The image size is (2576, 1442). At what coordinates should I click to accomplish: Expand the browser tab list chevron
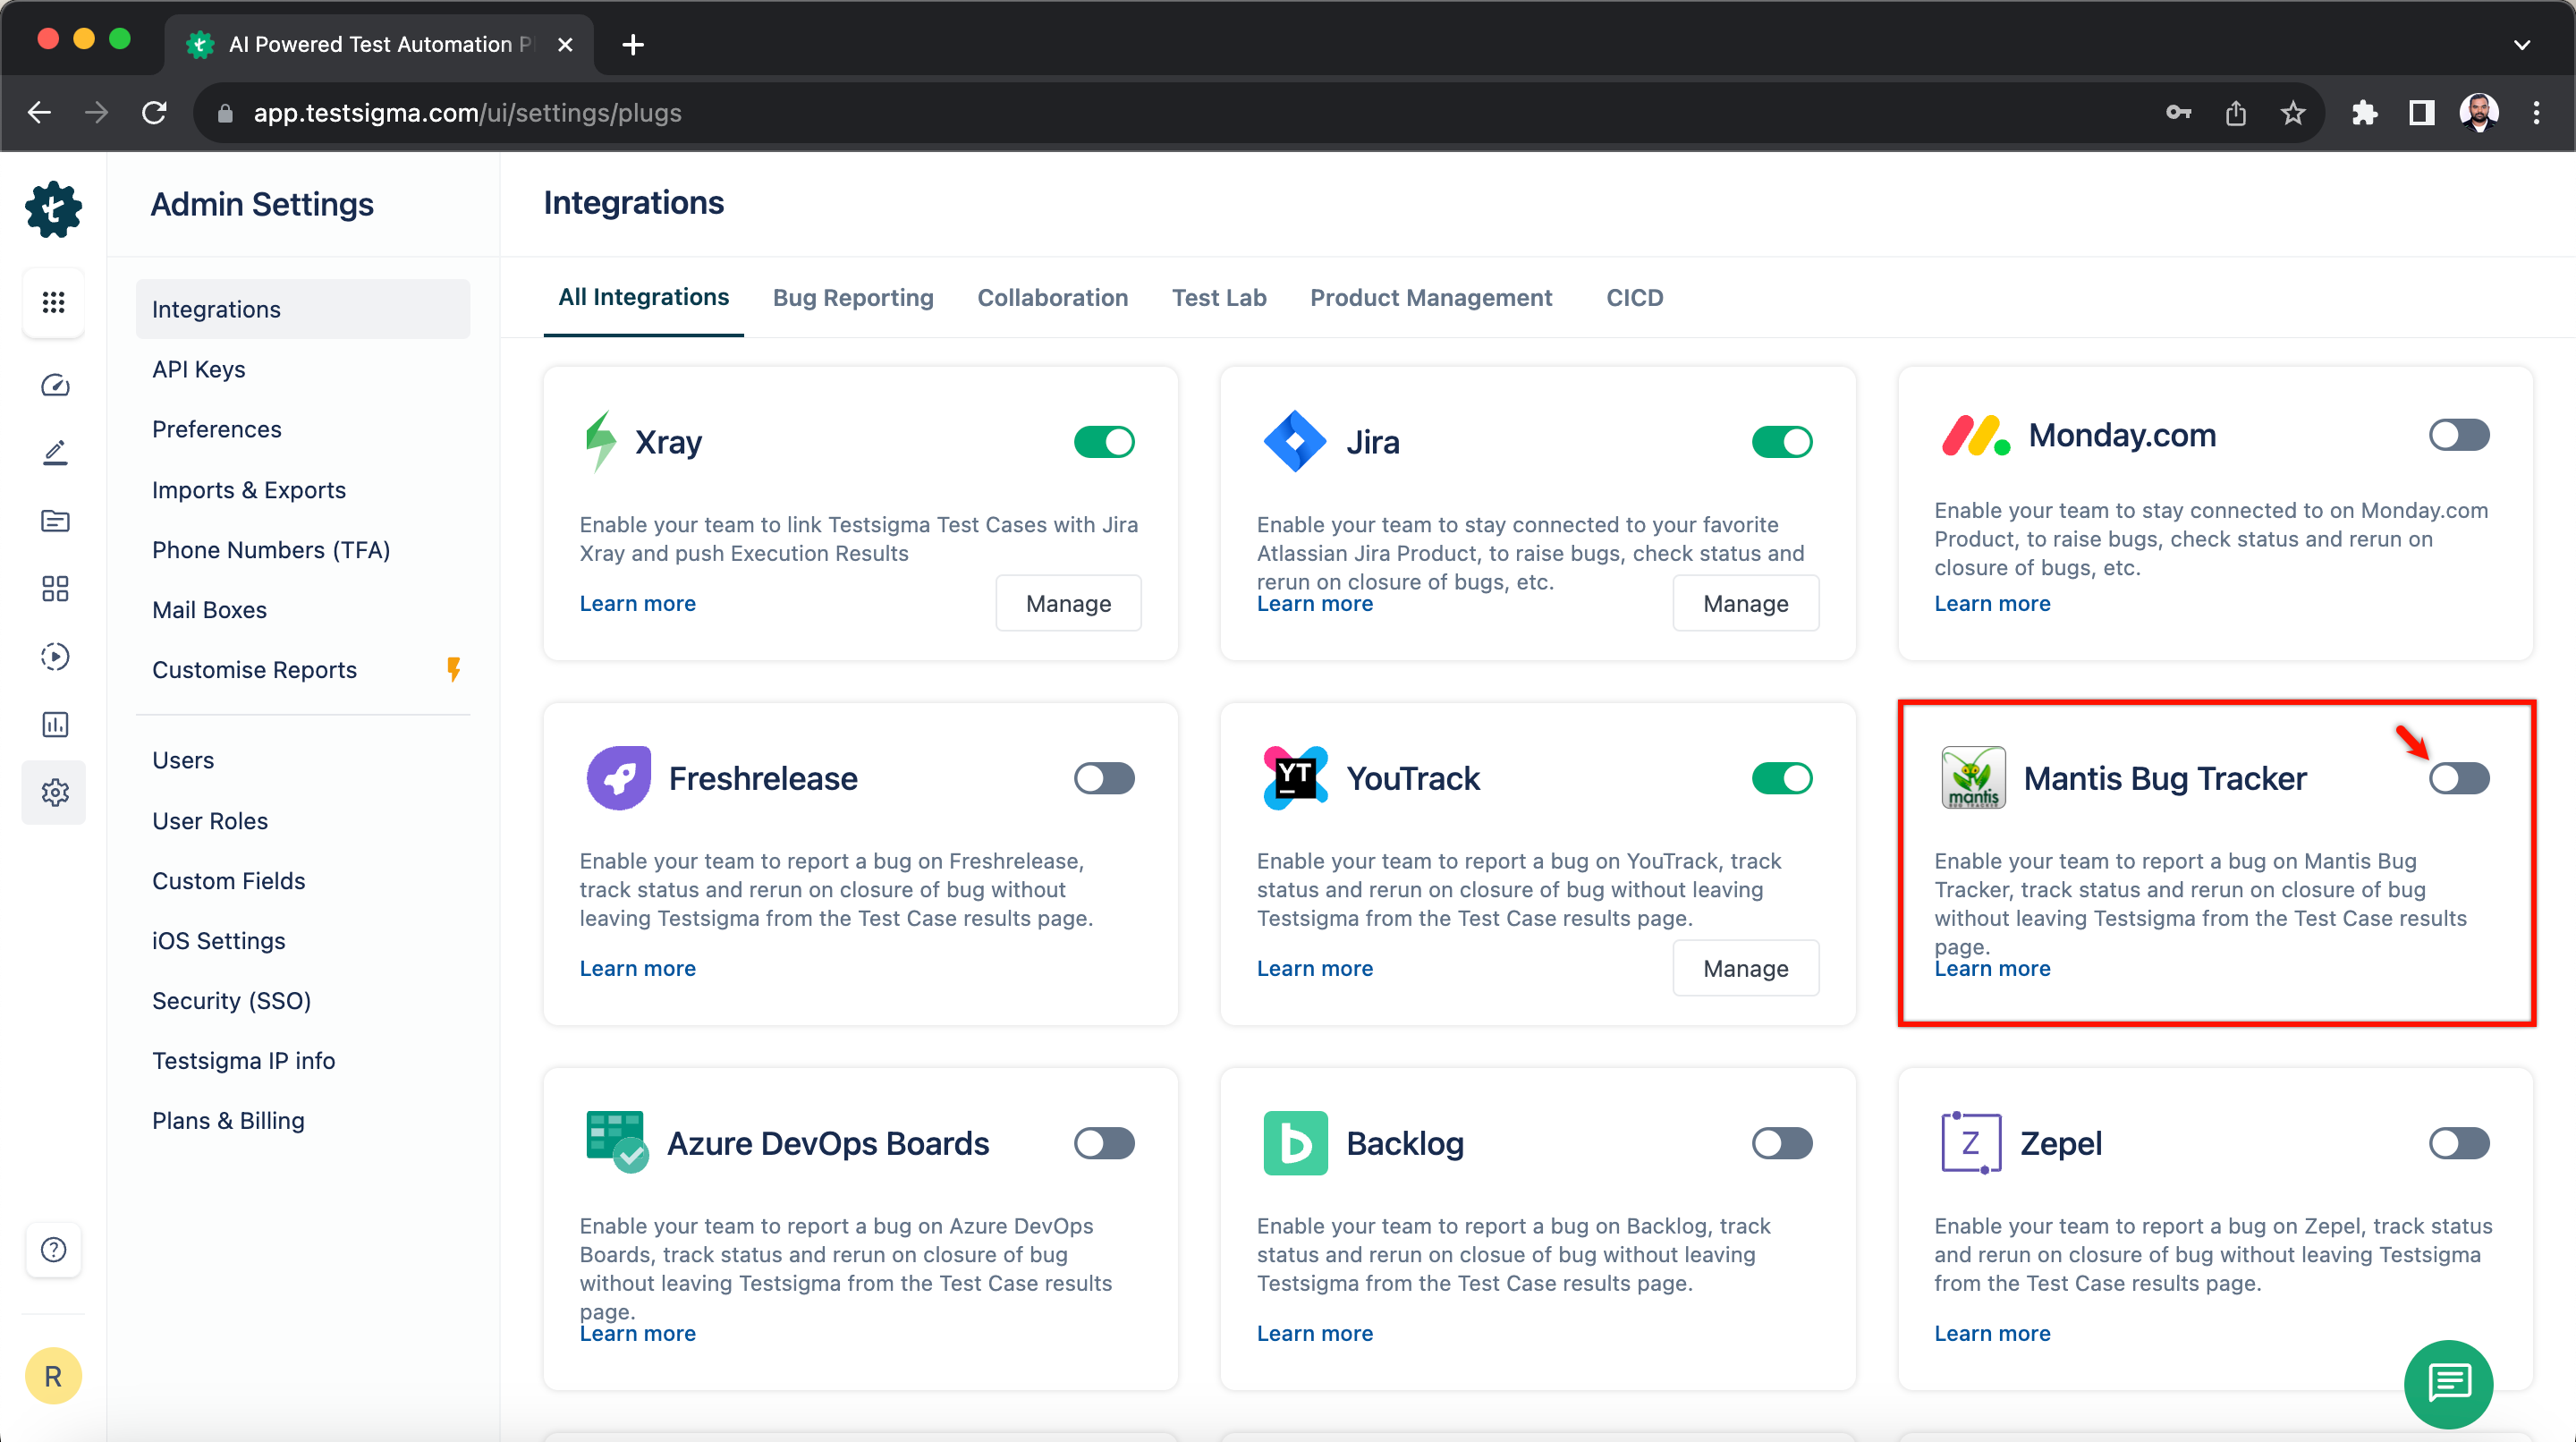tap(2521, 45)
